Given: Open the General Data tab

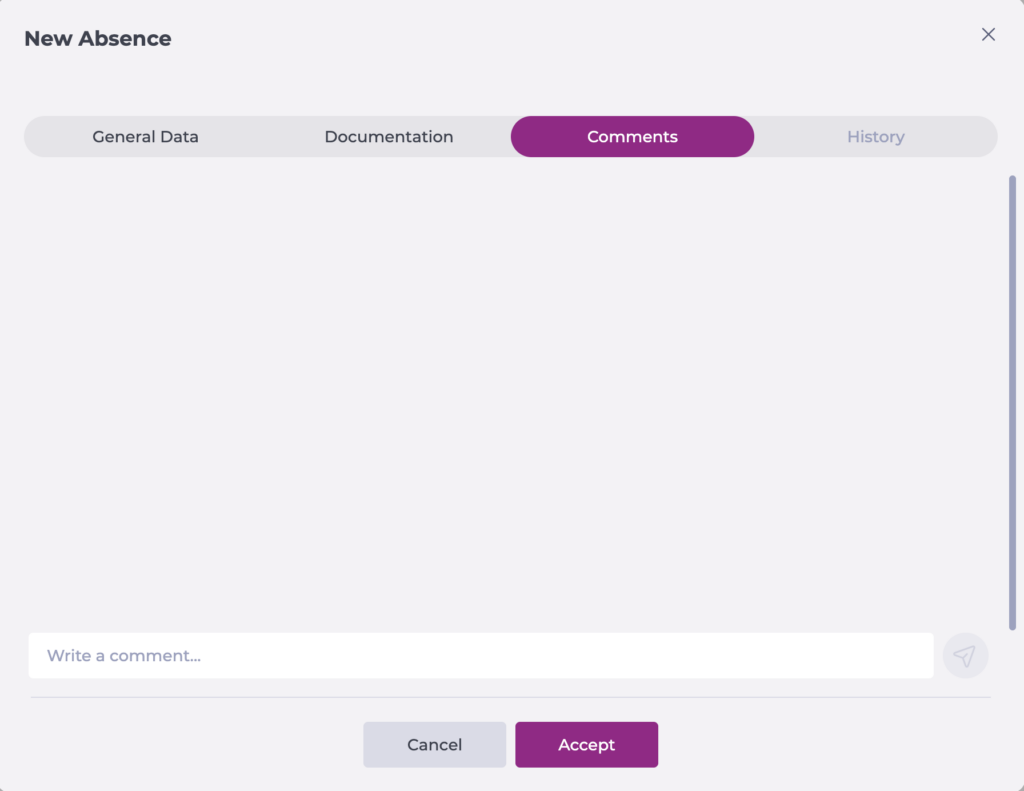Looking at the screenshot, I should coord(146,137).
